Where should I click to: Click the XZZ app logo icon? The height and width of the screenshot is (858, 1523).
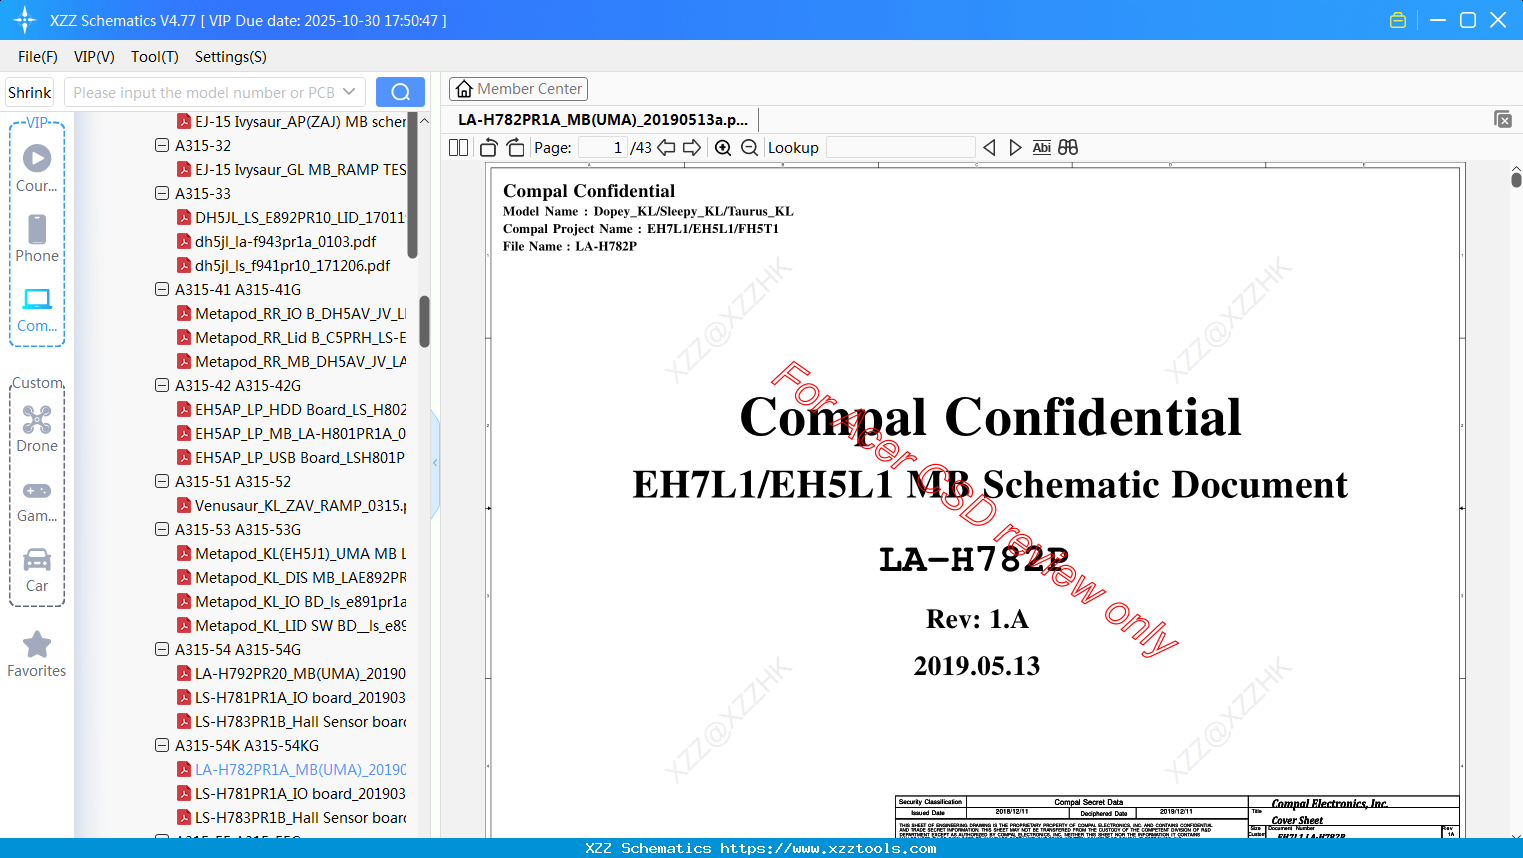pos(25,20)
